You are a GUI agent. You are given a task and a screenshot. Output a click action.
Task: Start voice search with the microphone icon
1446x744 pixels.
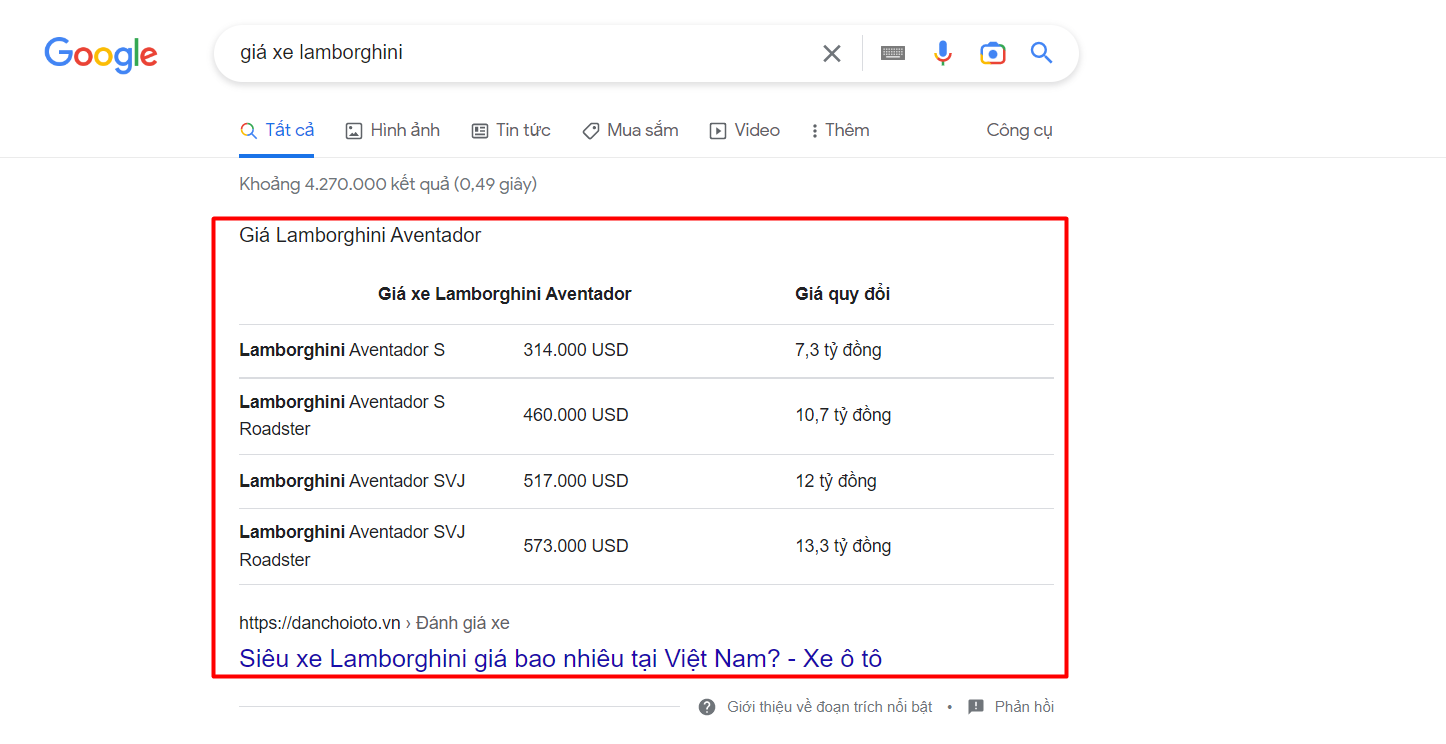[943, 53]
